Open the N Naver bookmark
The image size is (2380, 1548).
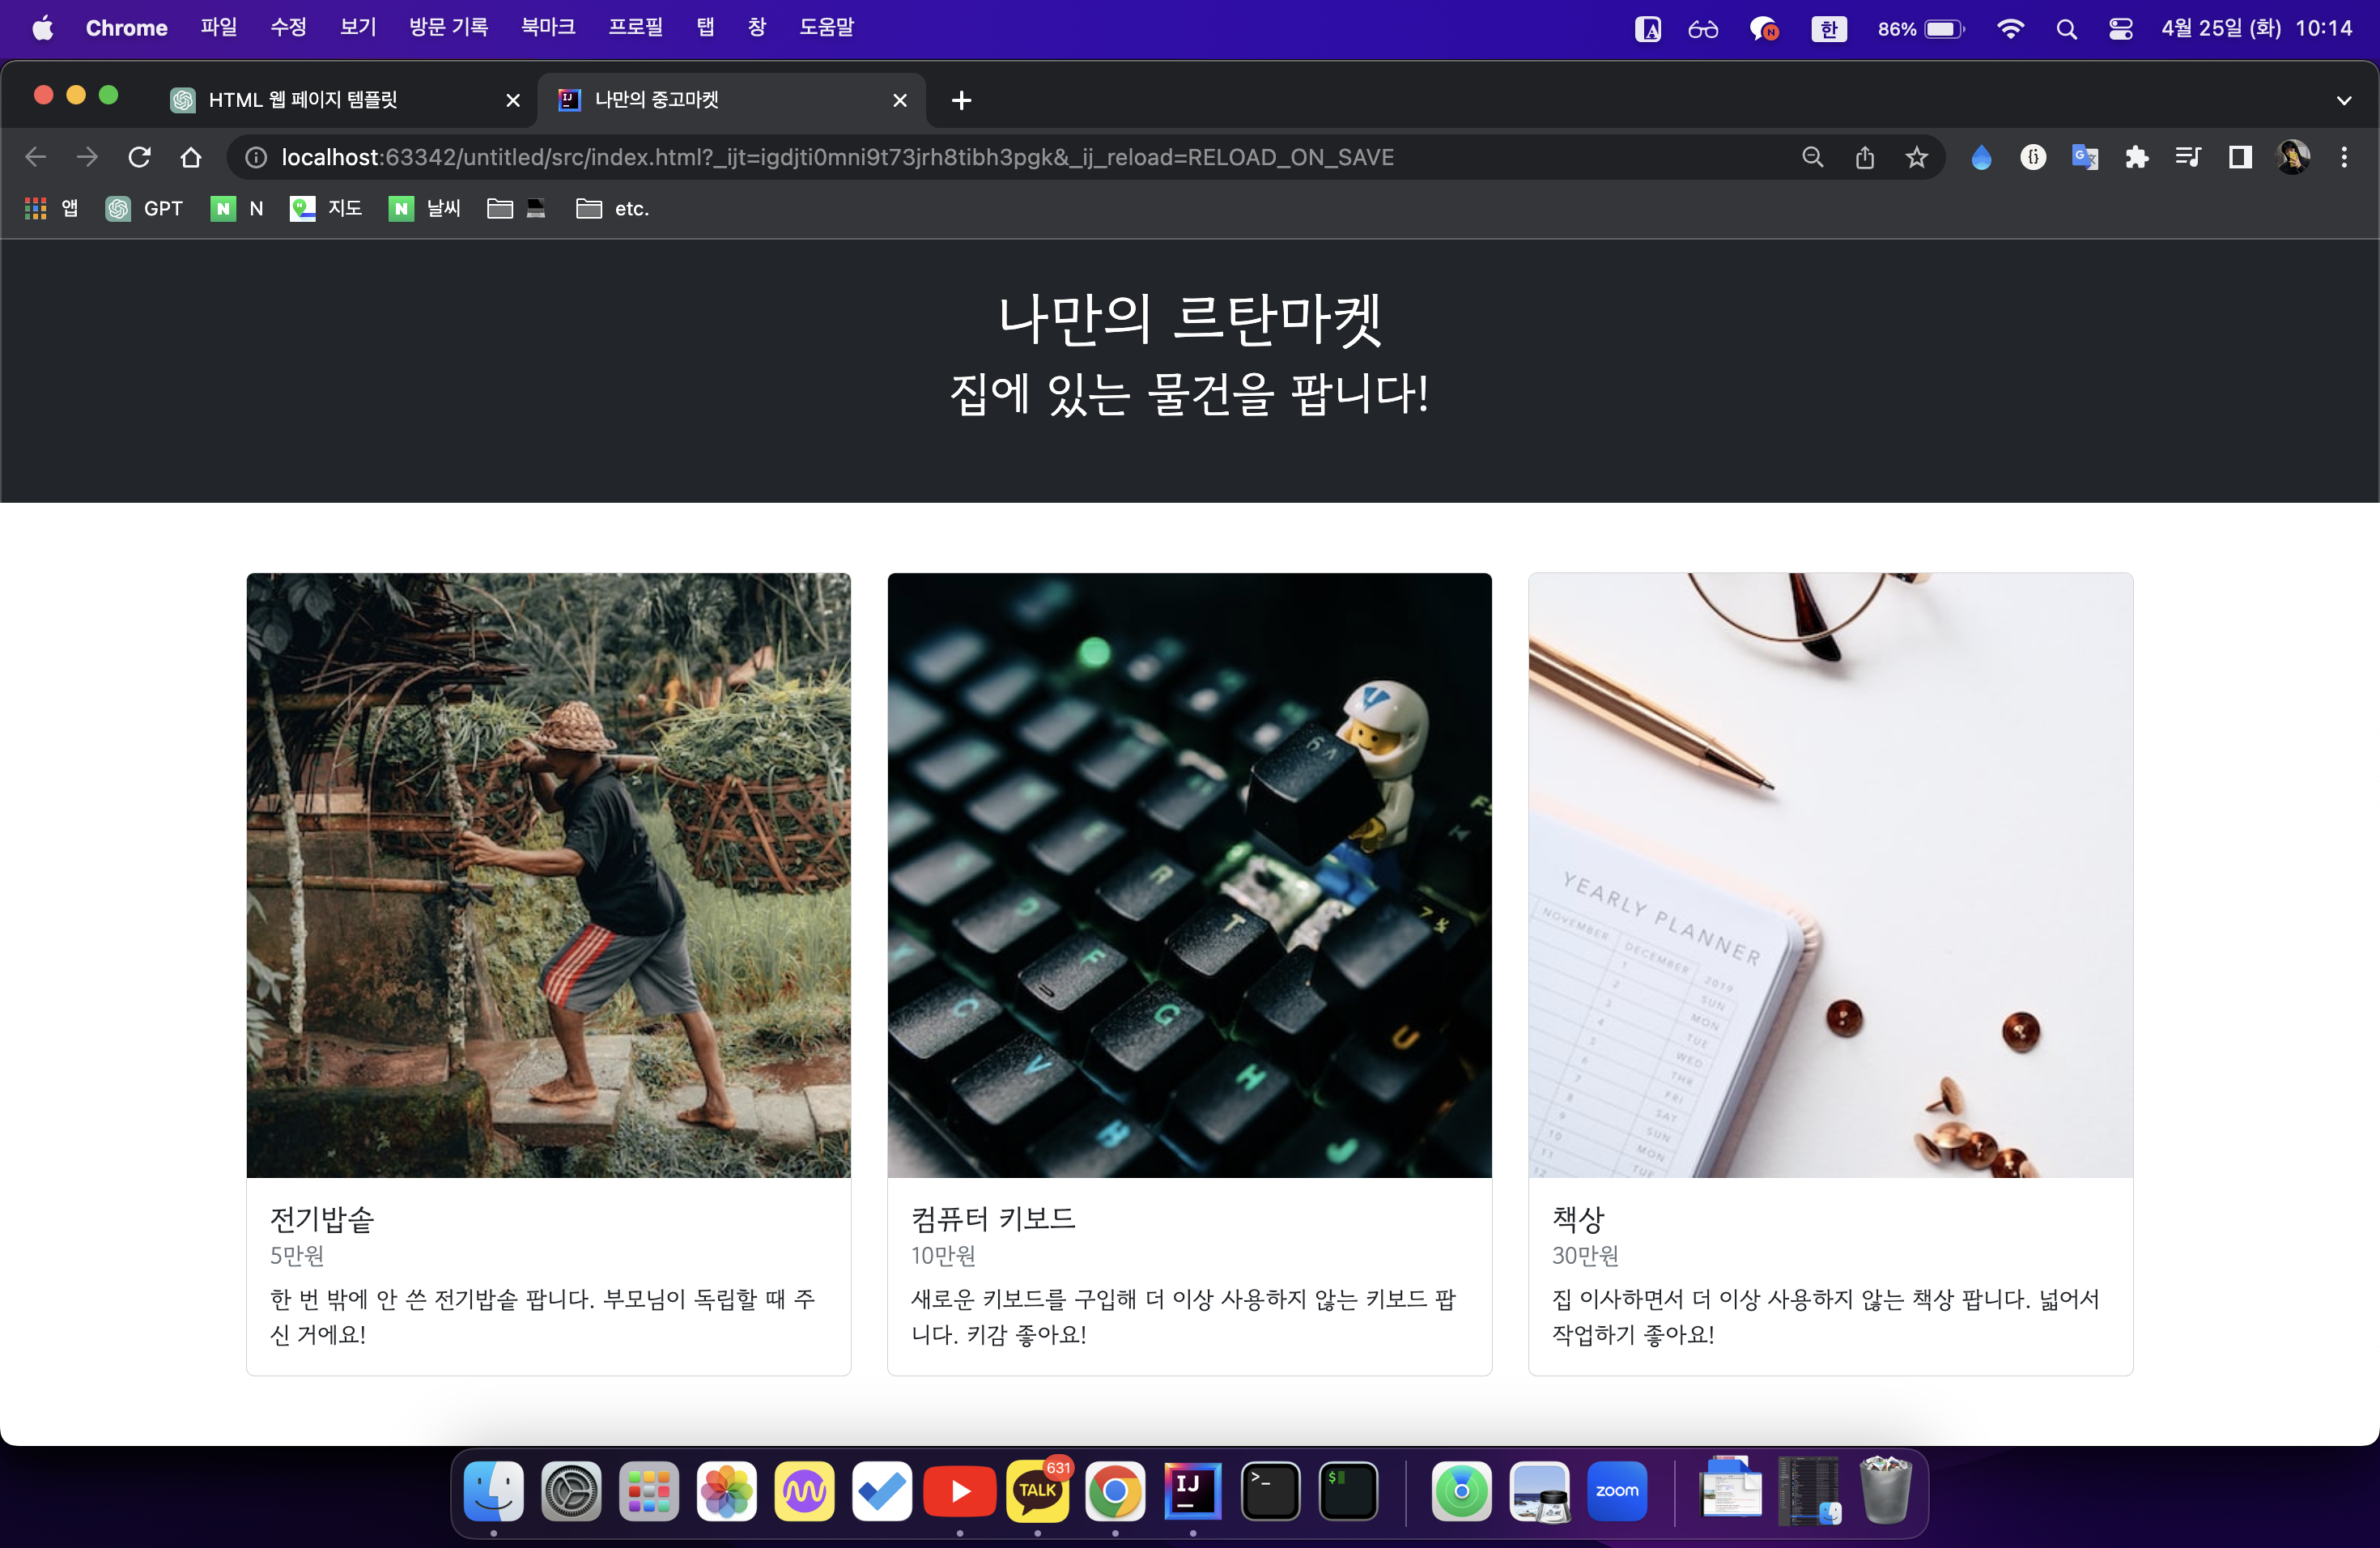point(237,208)
